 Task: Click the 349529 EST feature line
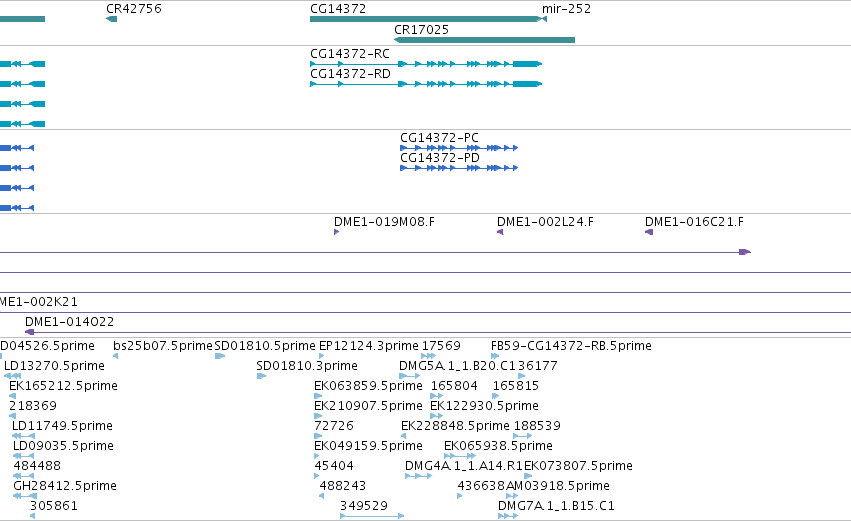372,516
